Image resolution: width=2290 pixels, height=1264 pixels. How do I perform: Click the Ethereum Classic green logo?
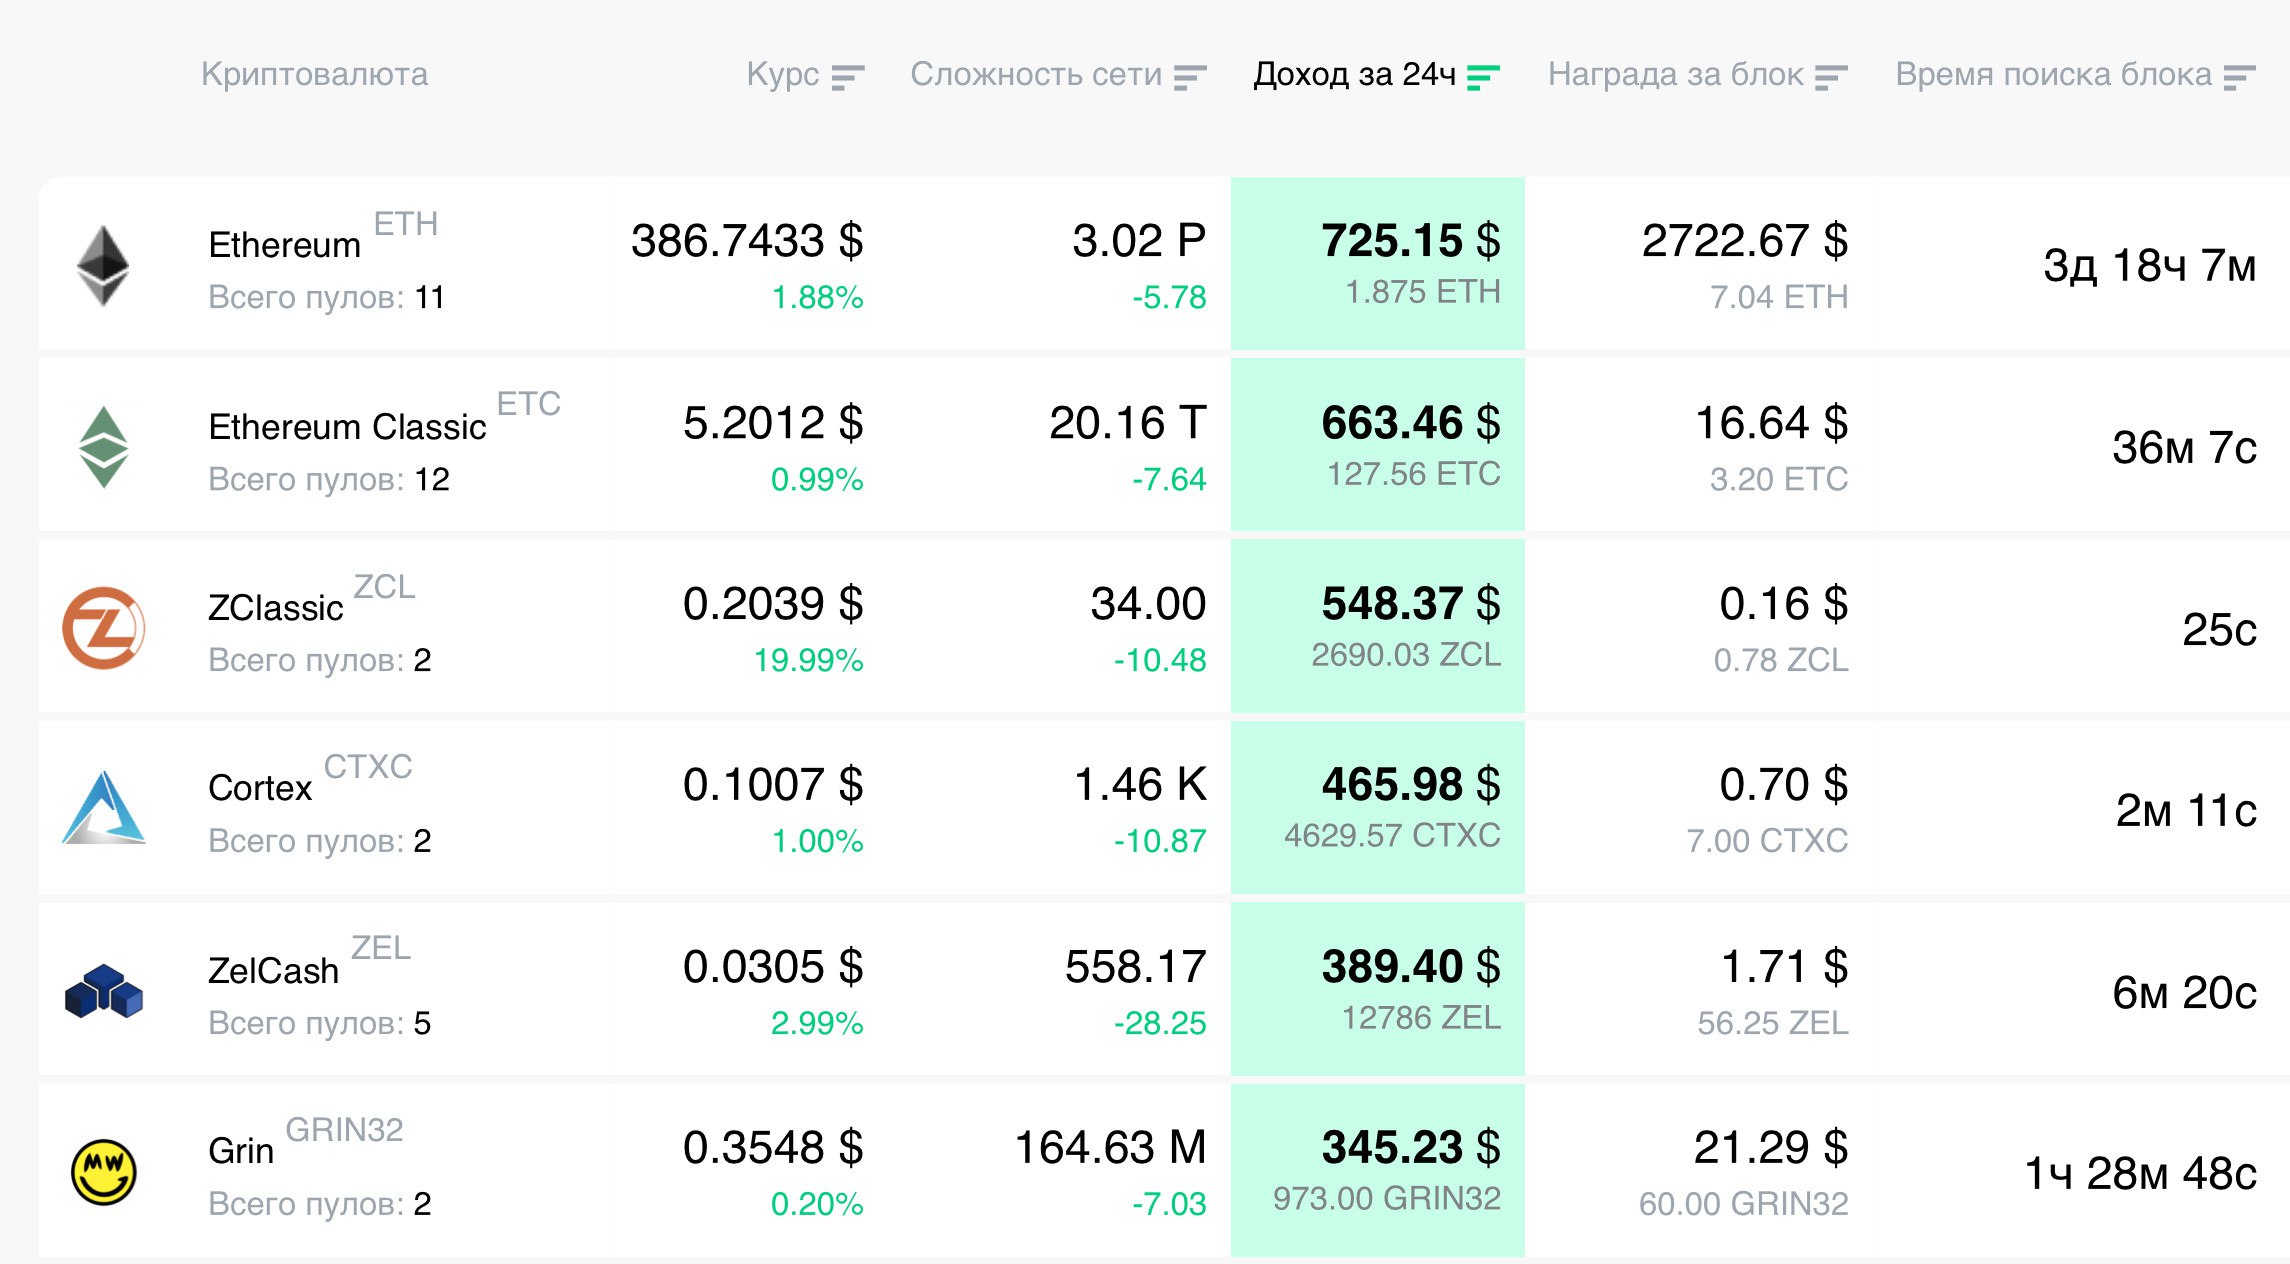tap(104, 447)
